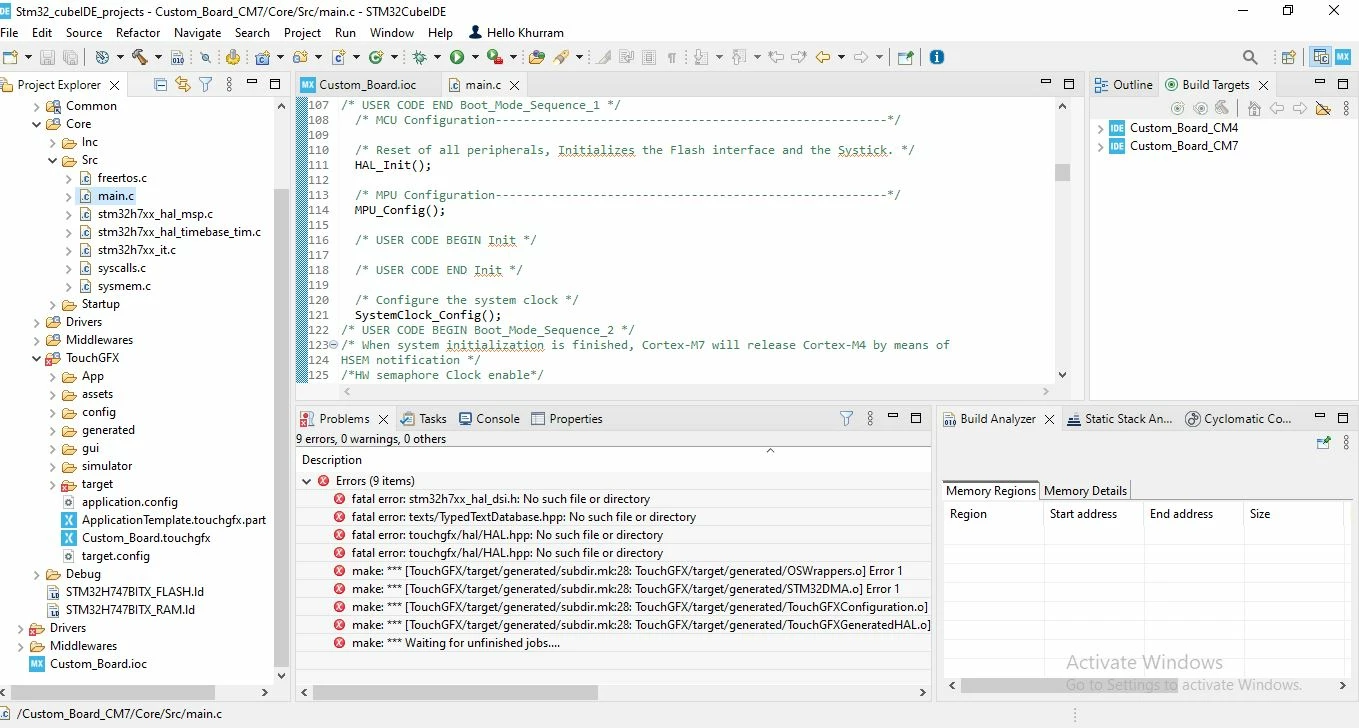Image resolution: width=1359 pixels, height=728 pixels.
Task: Select the Memory Details tab
Action: click(1085, 491)
